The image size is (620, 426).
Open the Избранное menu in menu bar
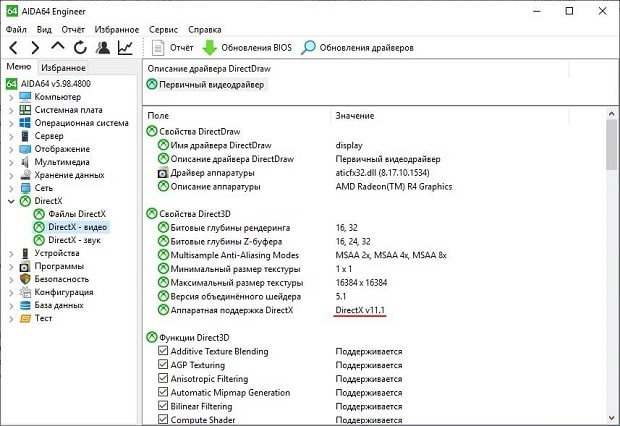click(x=117, y=30)
